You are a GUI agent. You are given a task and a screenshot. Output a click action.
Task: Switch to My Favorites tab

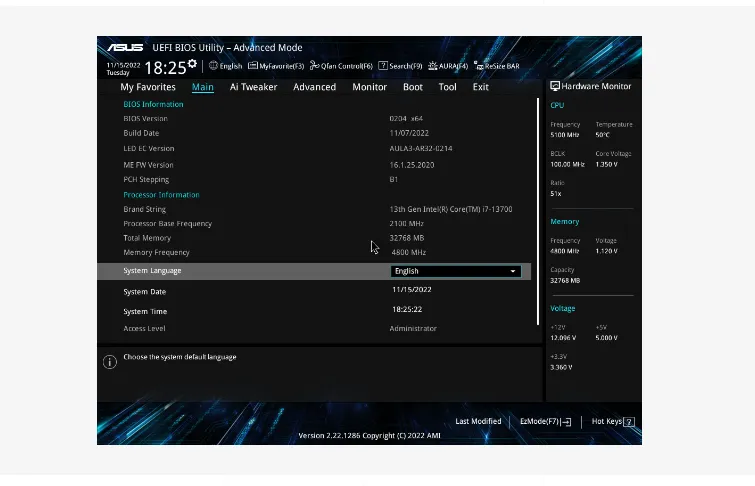148,87
